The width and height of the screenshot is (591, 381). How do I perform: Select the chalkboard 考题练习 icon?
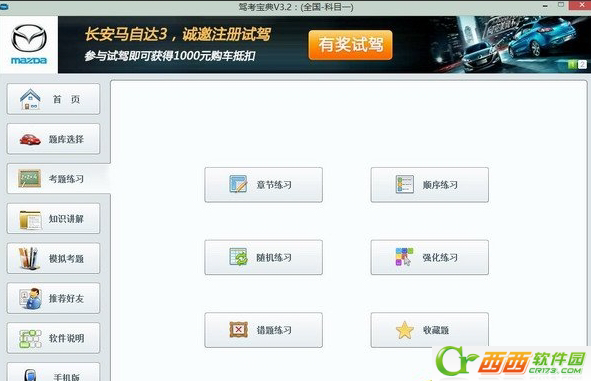pyautogui.click(x=29, y=179)
